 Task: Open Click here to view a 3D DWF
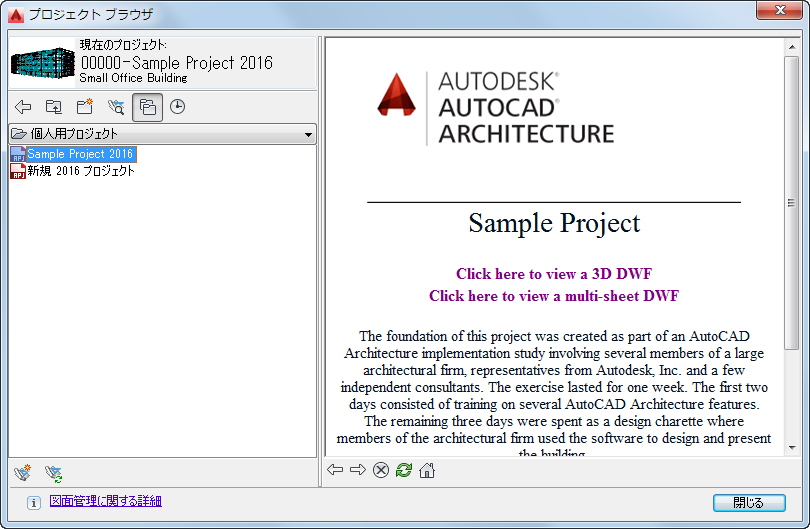(x=554, y=274)
